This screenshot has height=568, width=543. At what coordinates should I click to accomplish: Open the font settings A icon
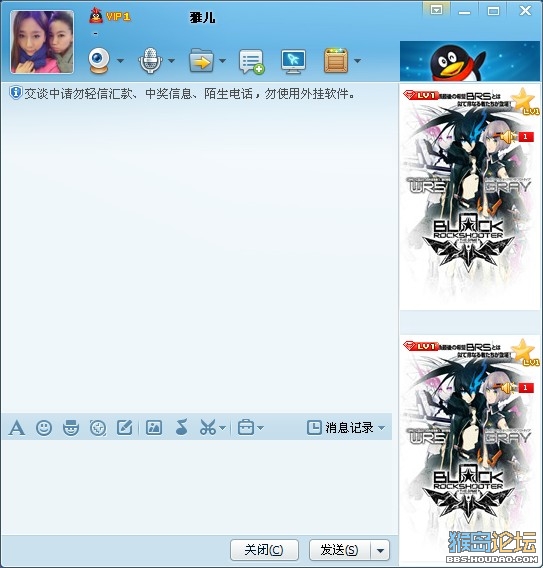coord(17,428)
